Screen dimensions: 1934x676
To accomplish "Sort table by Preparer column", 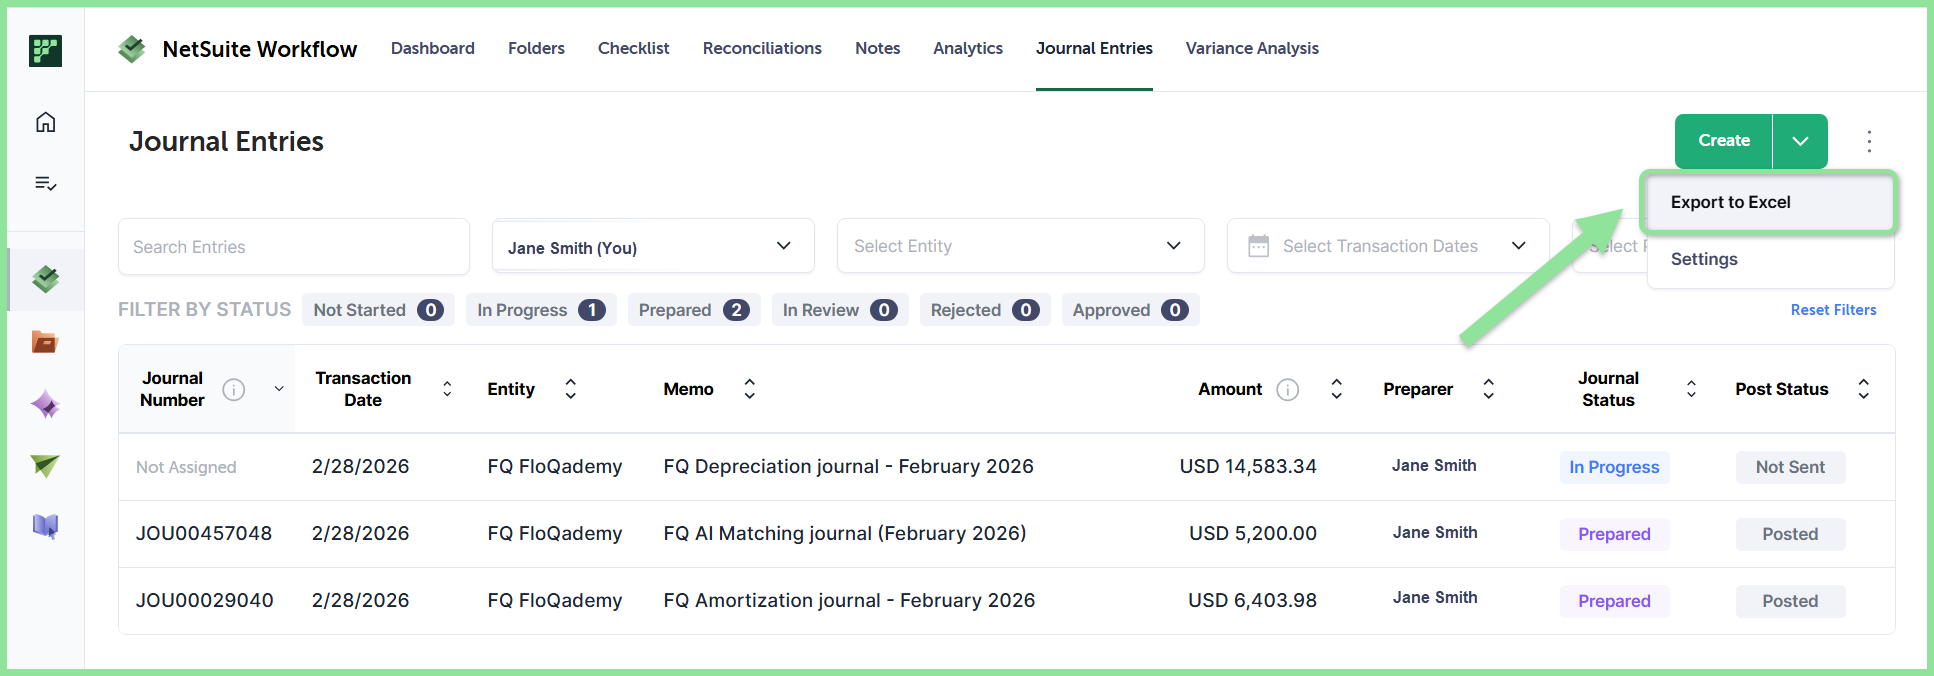I will (1488, 389).
